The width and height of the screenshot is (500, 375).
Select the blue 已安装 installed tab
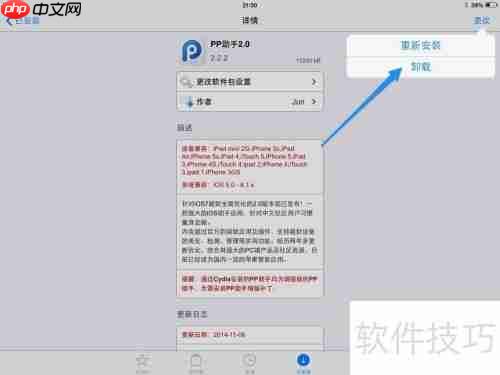click(303, 363)
